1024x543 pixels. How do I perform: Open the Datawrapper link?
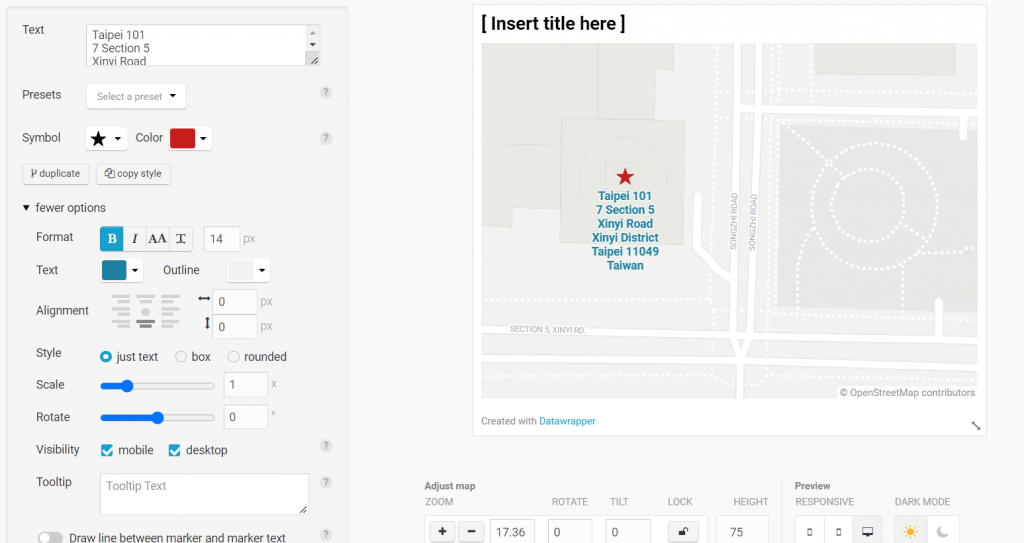(x=567, y=421)
